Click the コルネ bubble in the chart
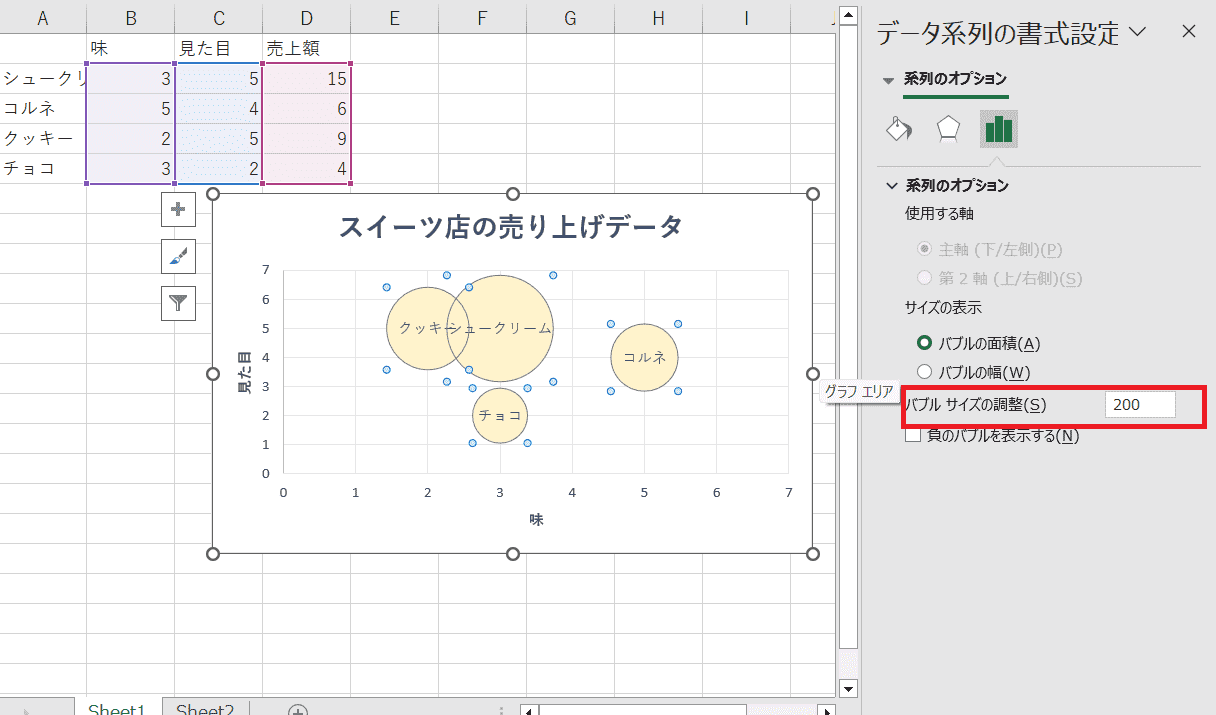The image size is (1216, 715). (x=645, y=357)
